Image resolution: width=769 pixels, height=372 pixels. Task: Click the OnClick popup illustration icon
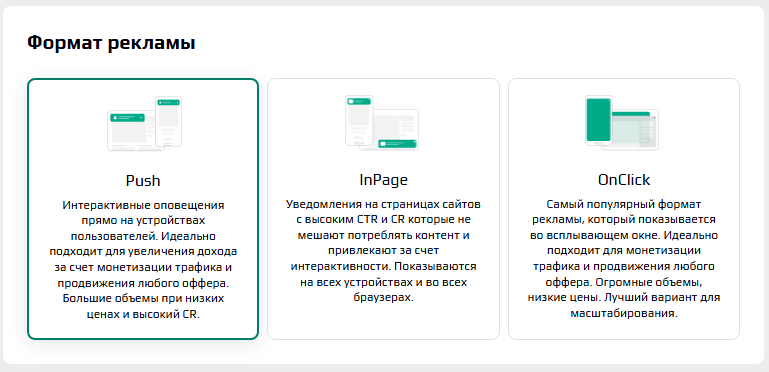pyautogui.click(x=622, y=123)
